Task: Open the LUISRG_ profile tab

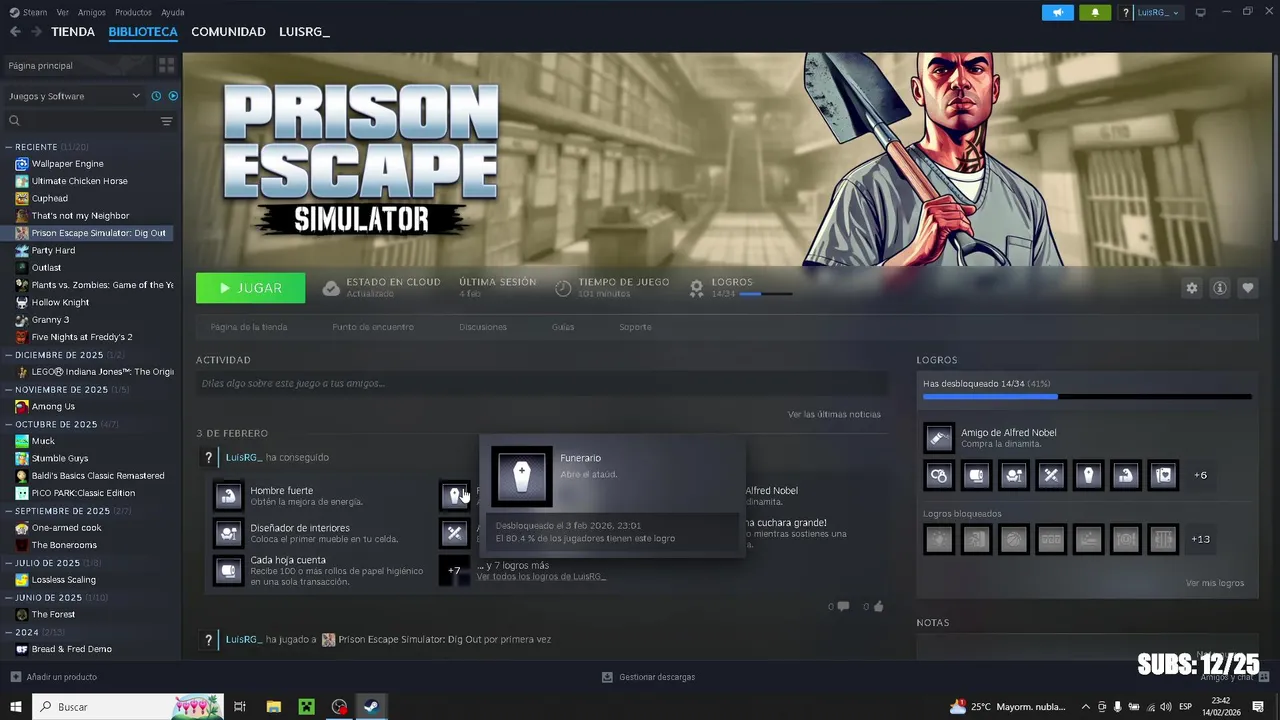Action: (304, 32)
